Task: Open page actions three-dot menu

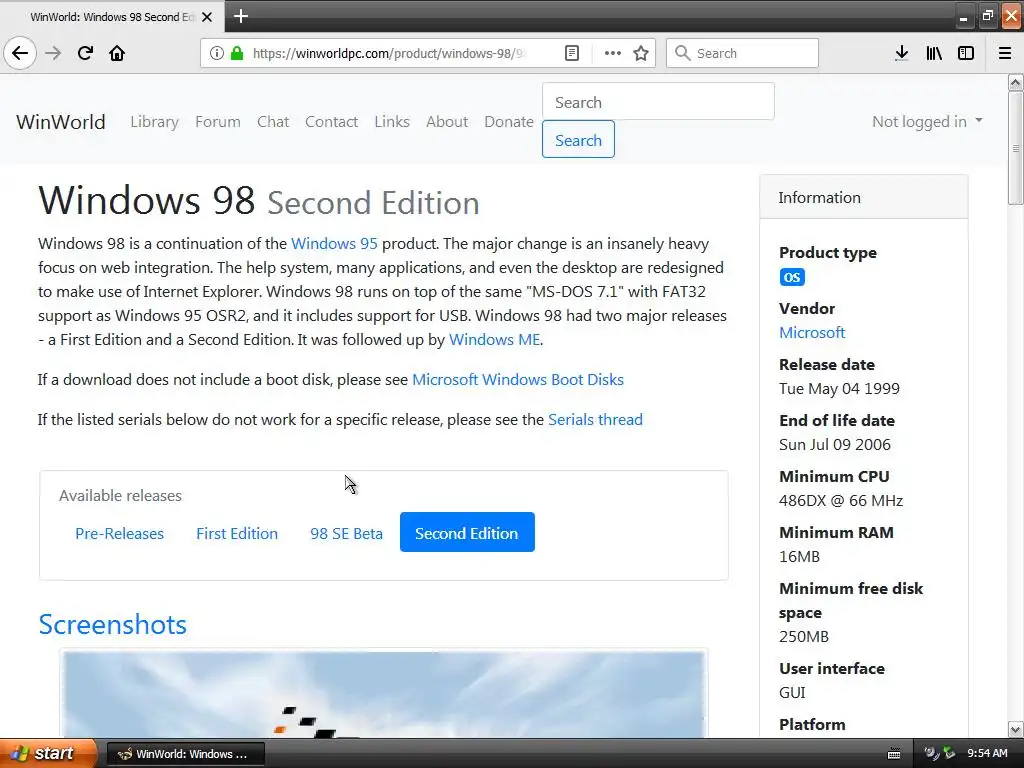Action: (613, 53)
